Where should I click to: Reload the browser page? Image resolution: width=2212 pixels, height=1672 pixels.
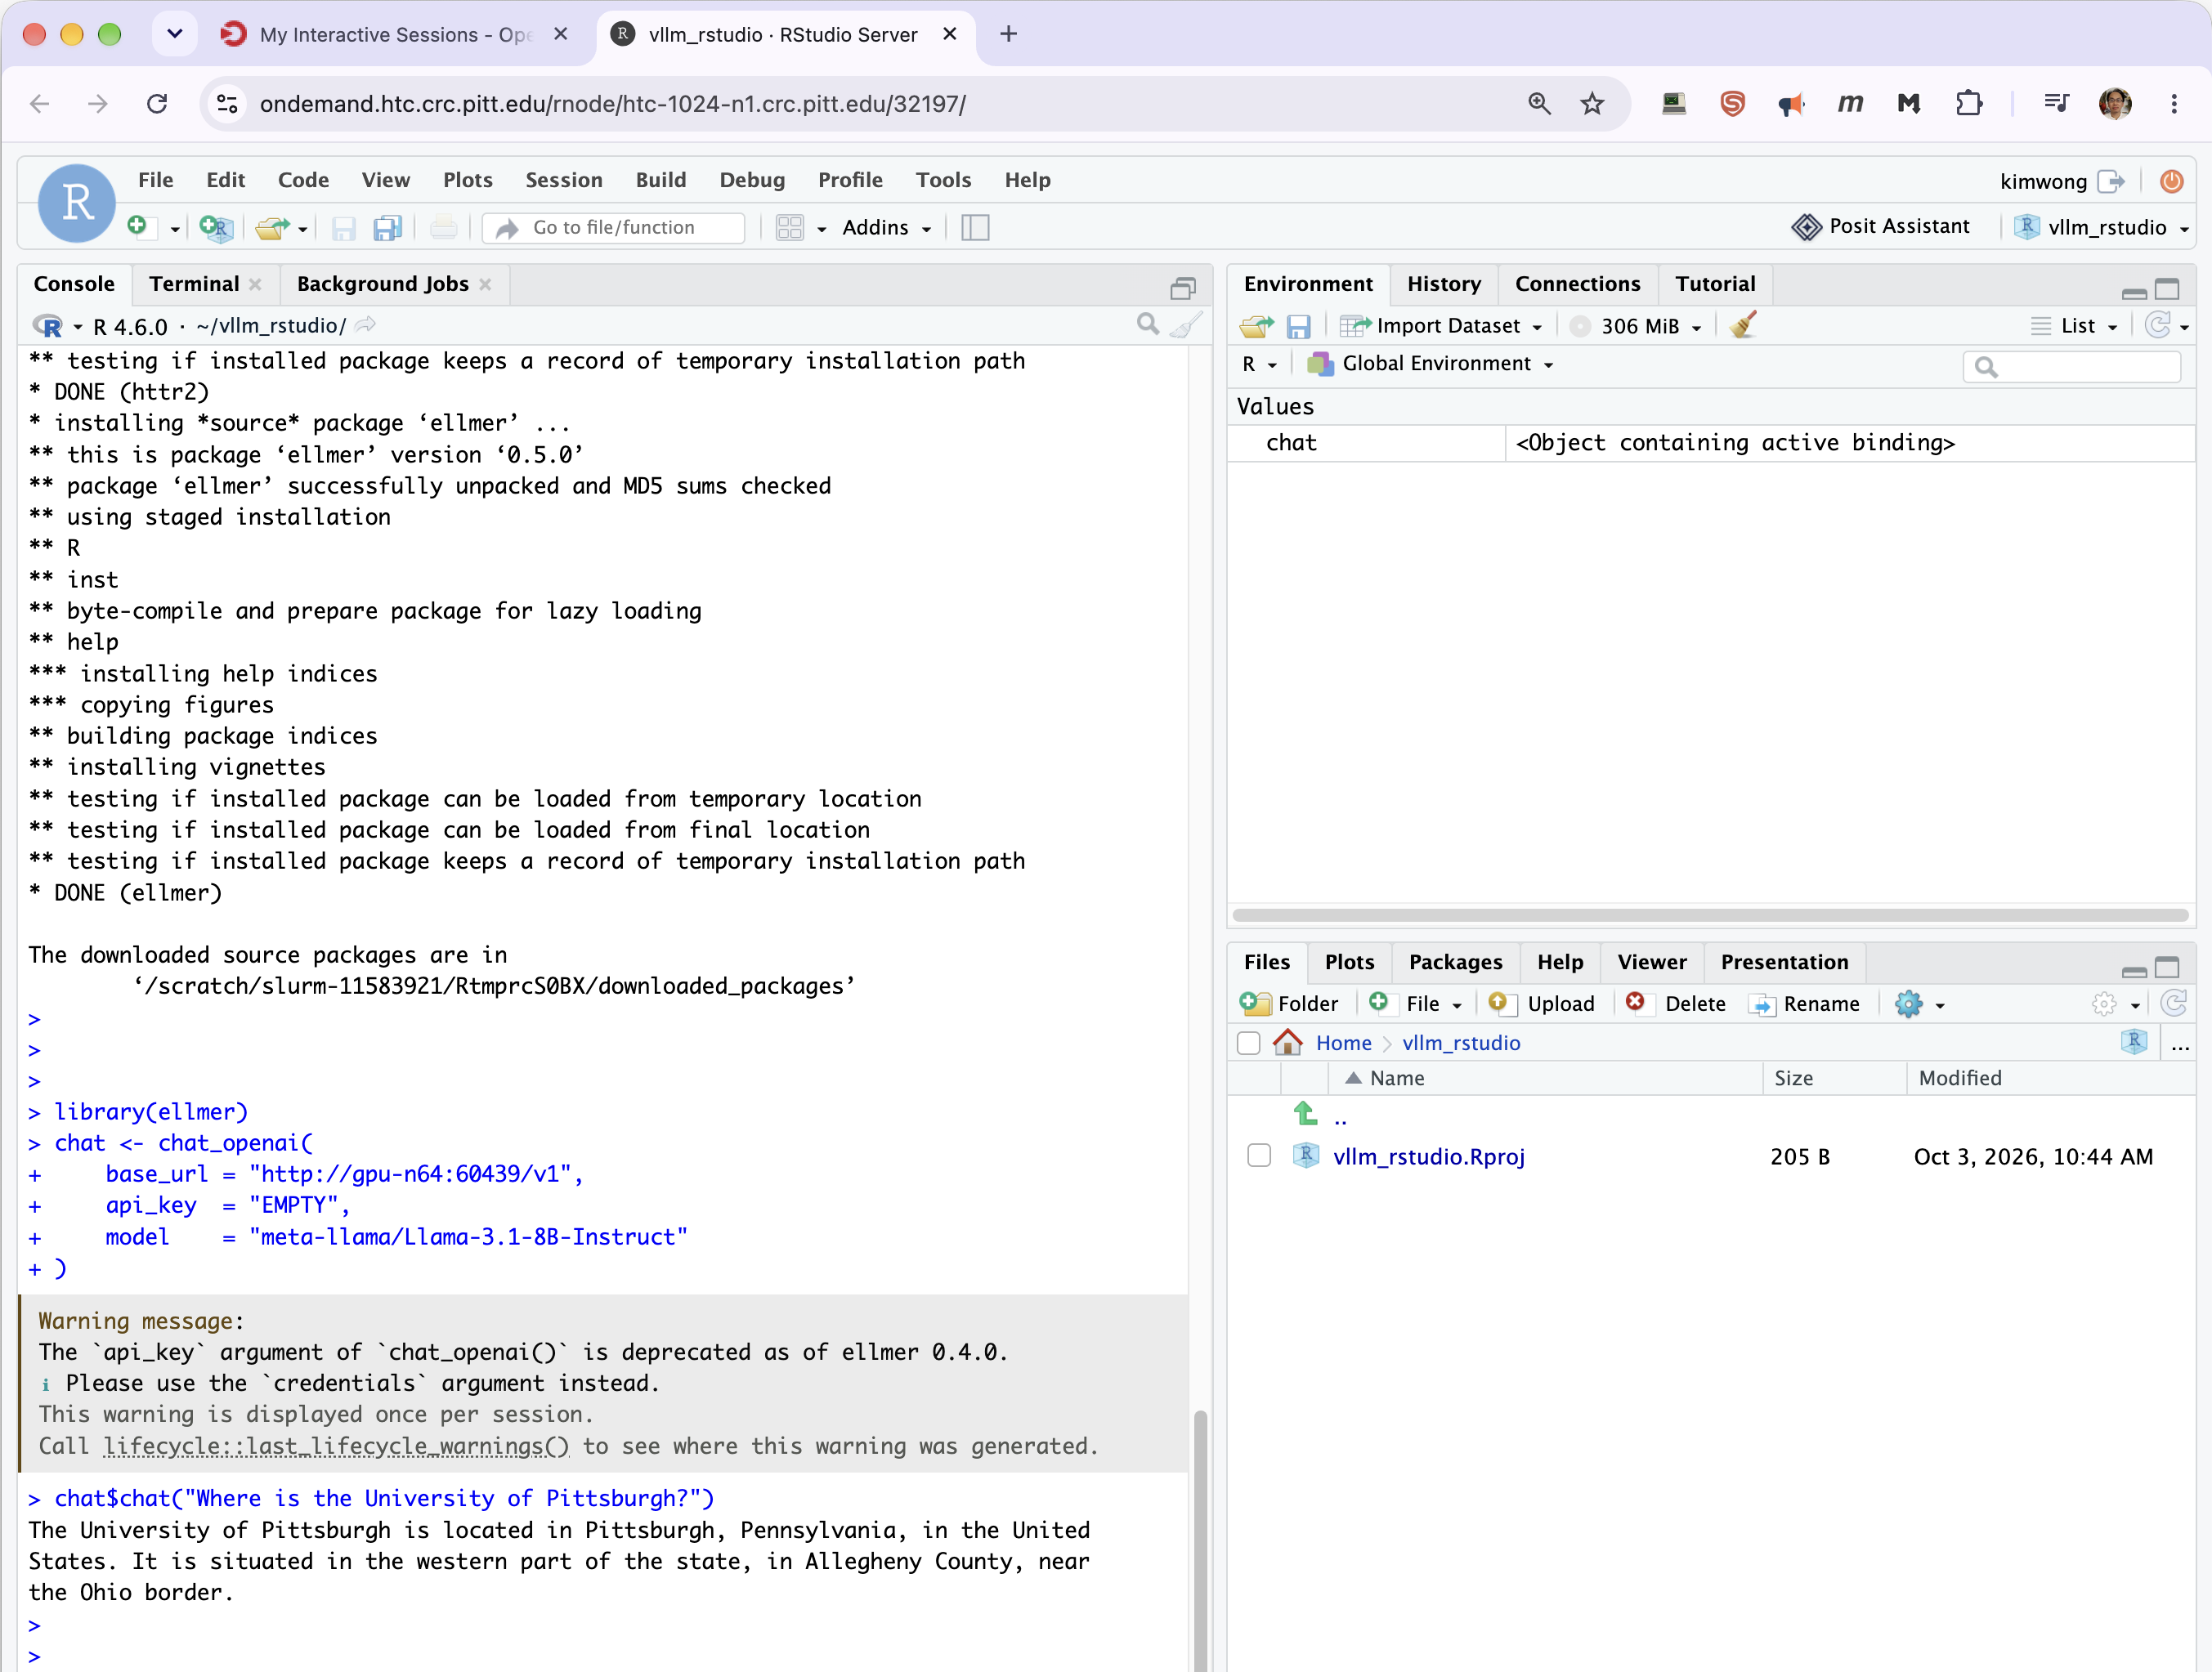click(x=157, y=103)
